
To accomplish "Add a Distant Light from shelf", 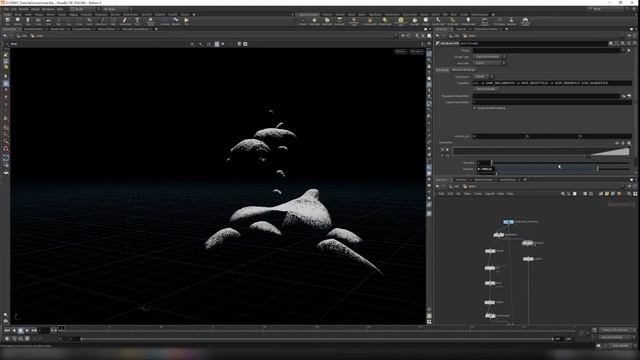I will tap(385, 21).
